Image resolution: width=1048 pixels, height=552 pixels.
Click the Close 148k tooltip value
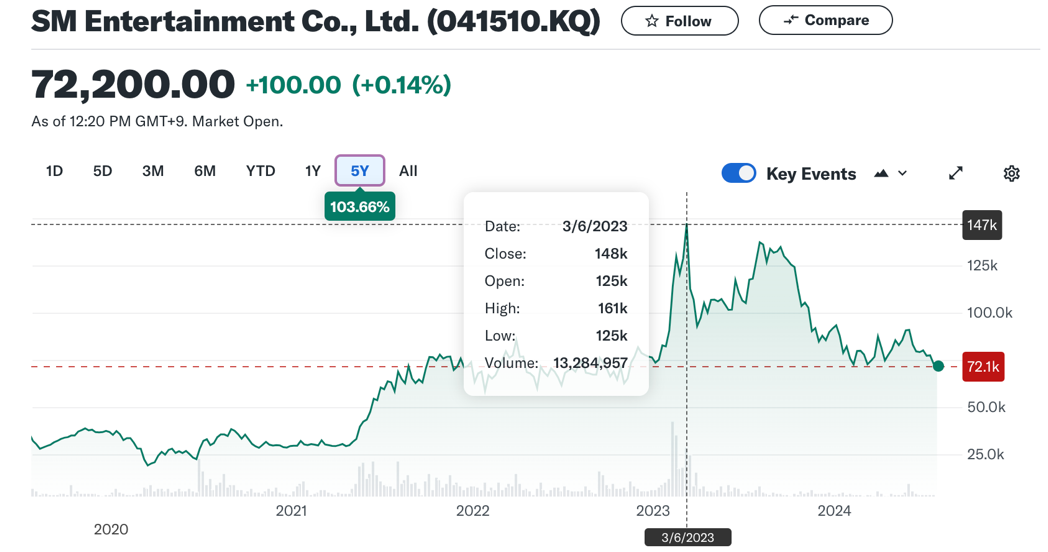coord(611,254)
